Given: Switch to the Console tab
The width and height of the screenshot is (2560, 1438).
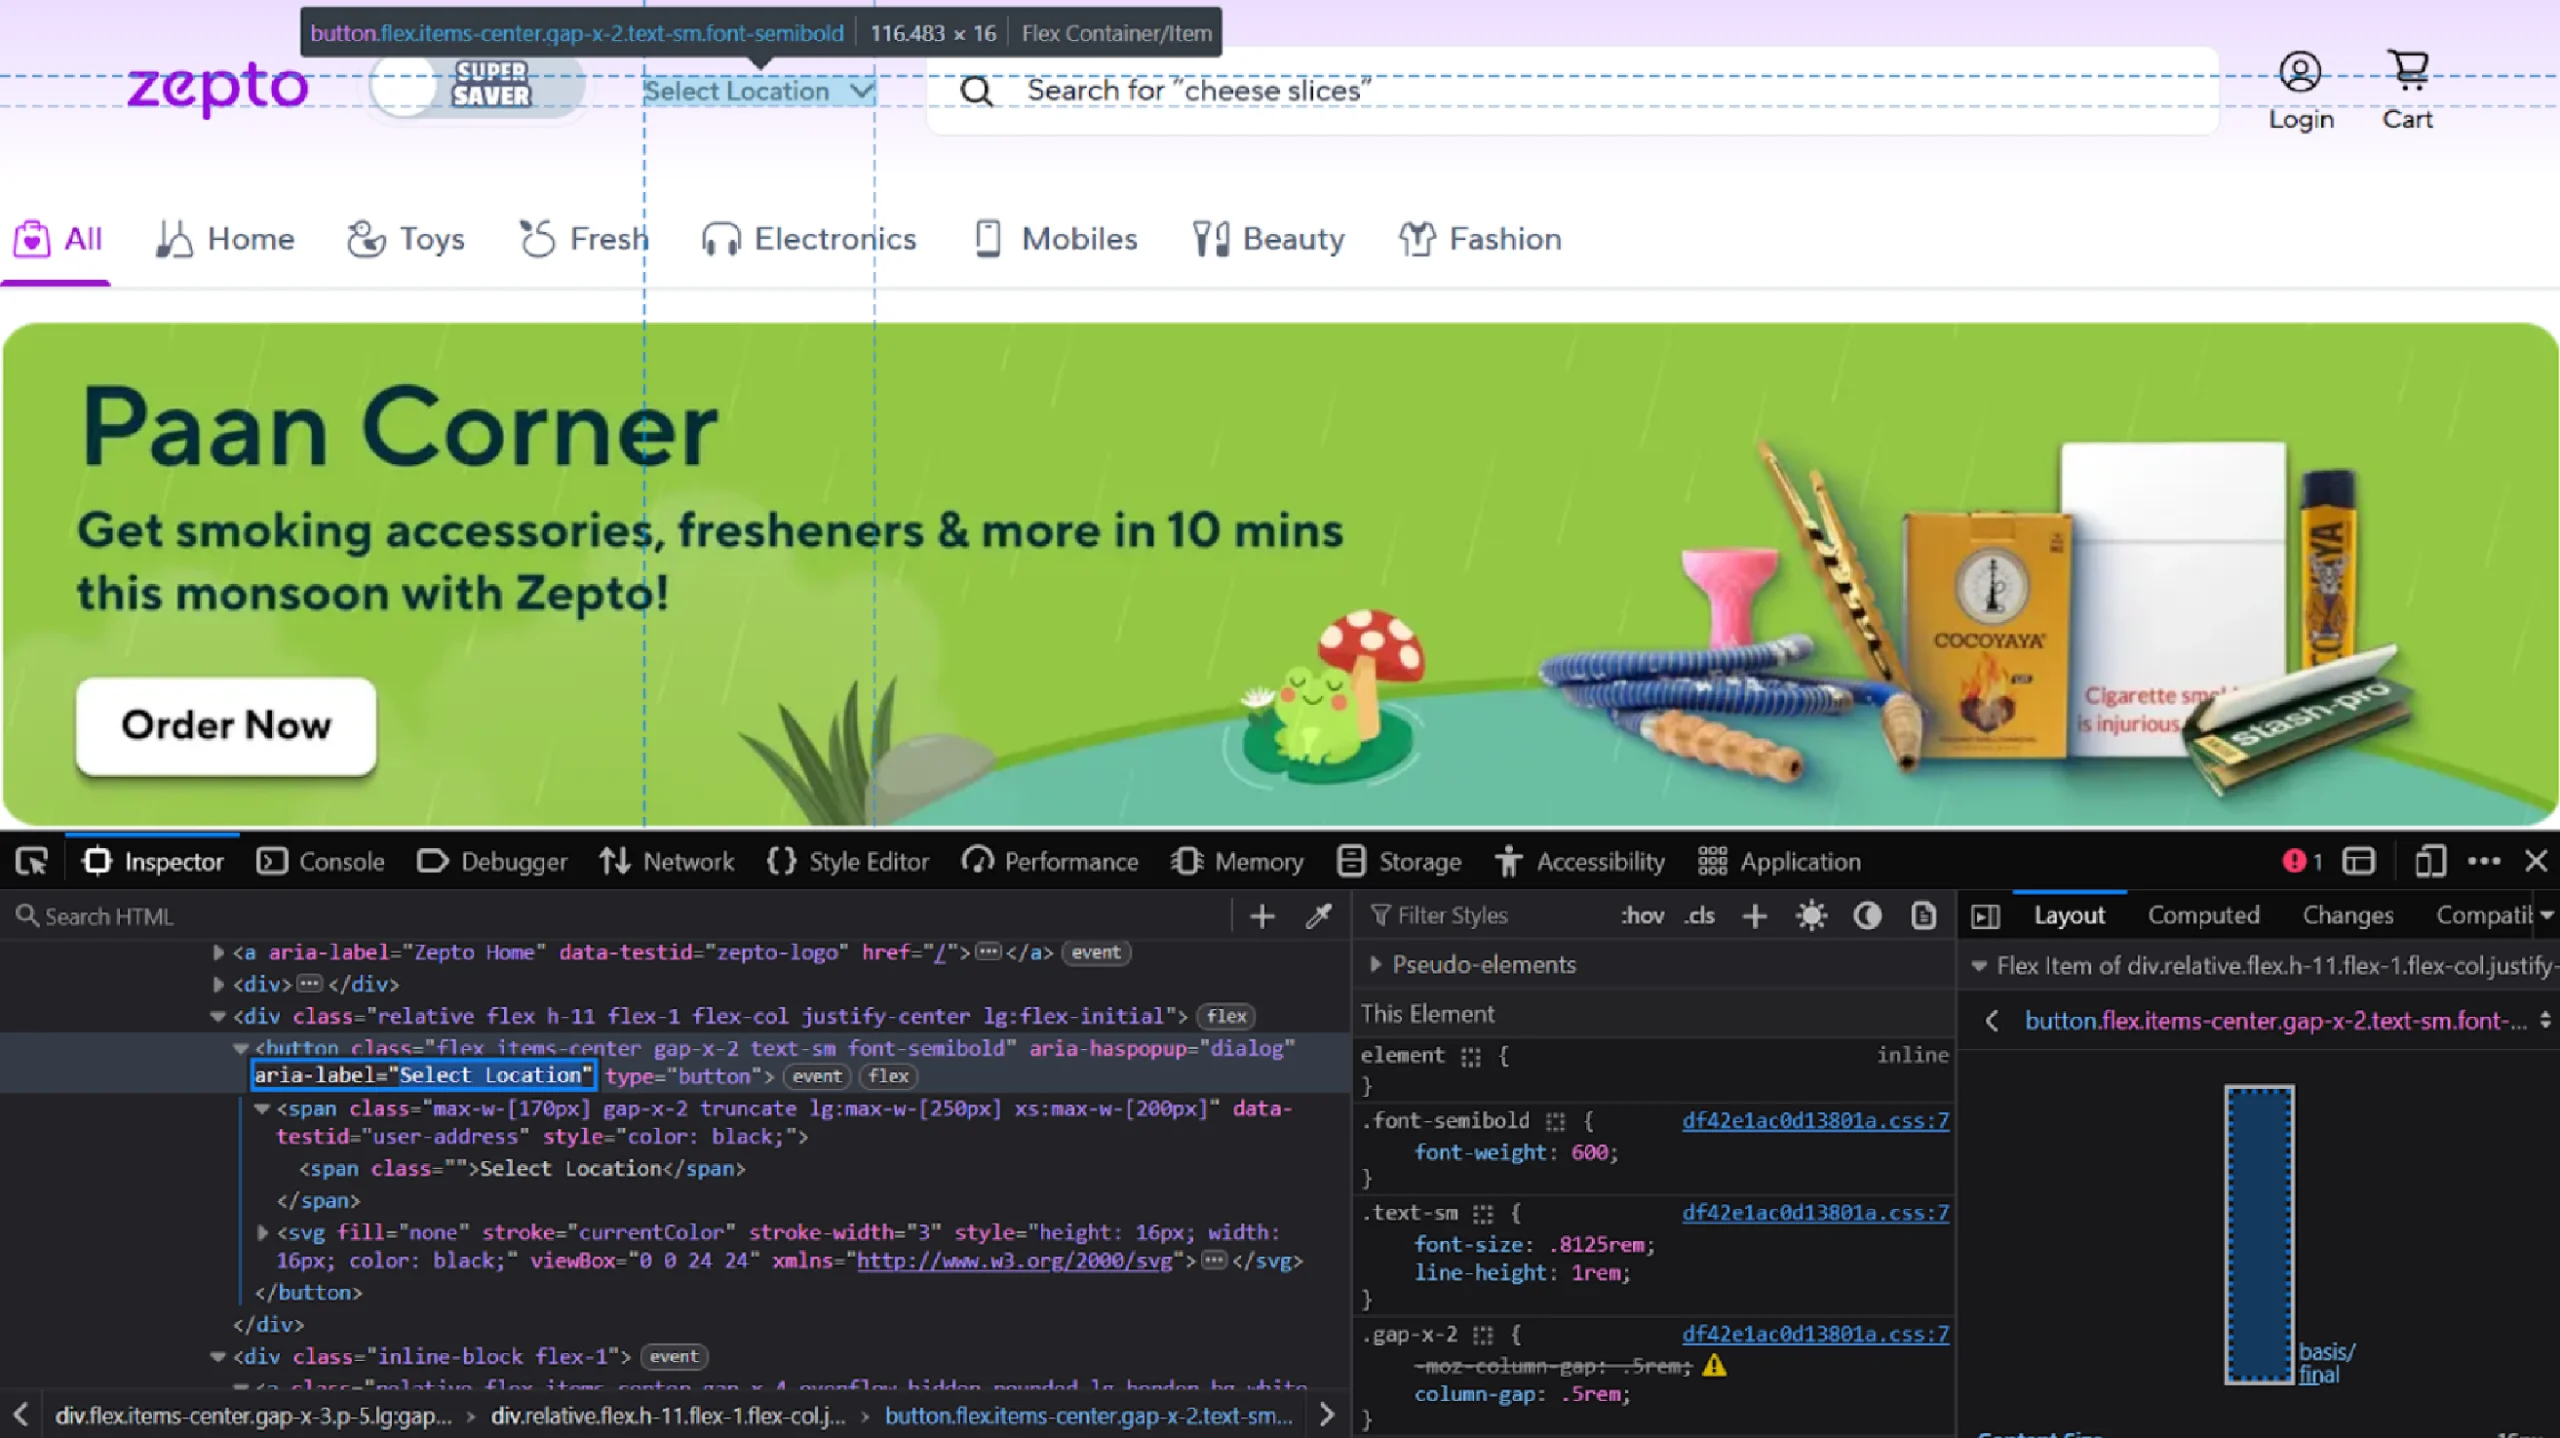Looking at the screenshot, I should point(320,861).
